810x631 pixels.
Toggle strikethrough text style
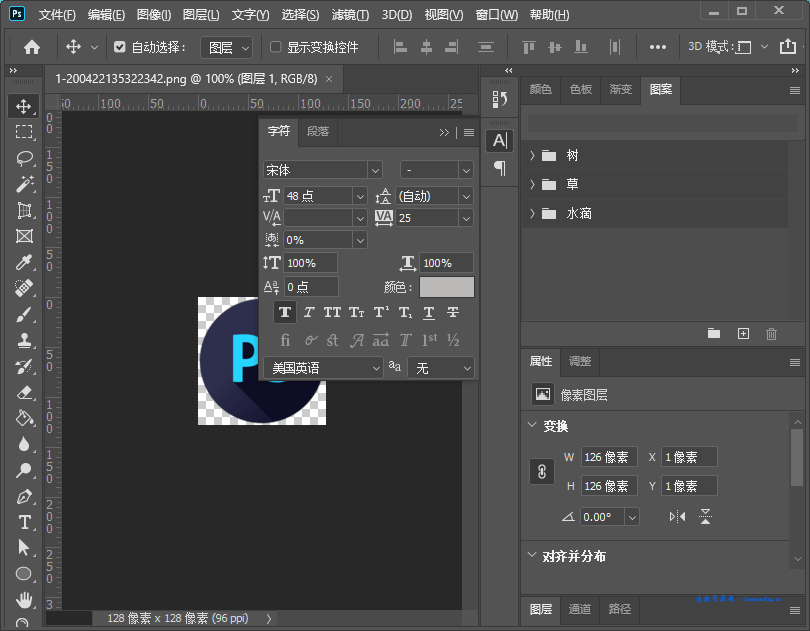(453, 312)
